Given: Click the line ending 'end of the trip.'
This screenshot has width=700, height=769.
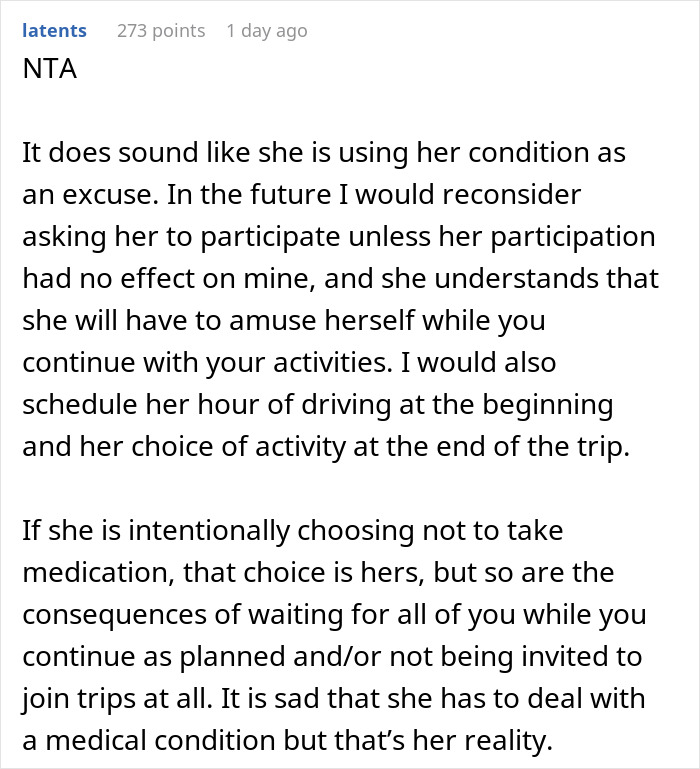Looking at the screenshot, I should pyautogui.click(x=326, y=446).
